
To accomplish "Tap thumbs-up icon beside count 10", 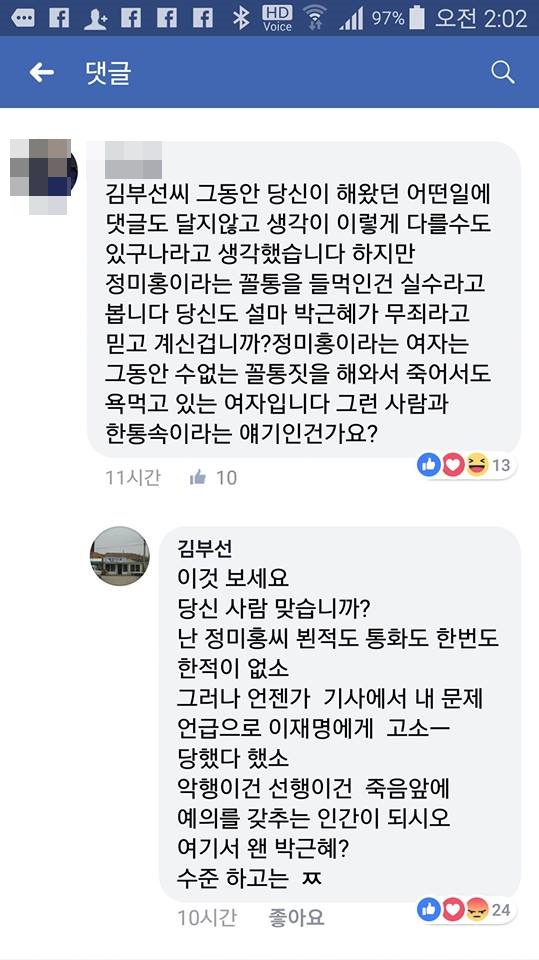I will 198,478.
